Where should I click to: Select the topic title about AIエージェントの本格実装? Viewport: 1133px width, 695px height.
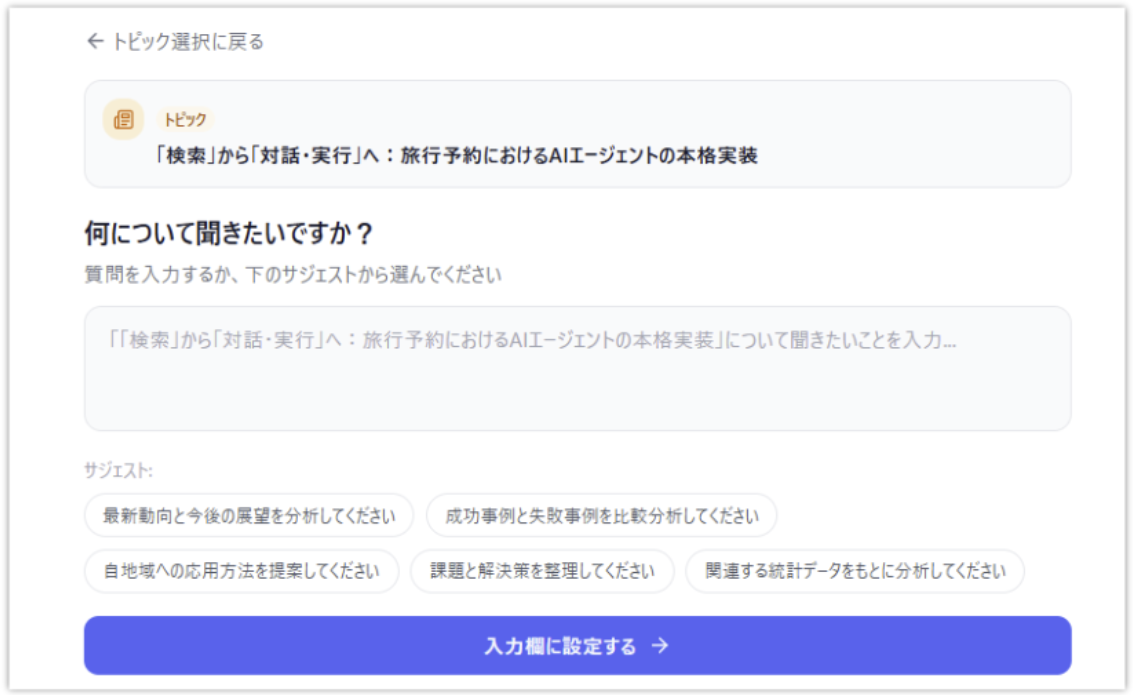pos(457,155)
